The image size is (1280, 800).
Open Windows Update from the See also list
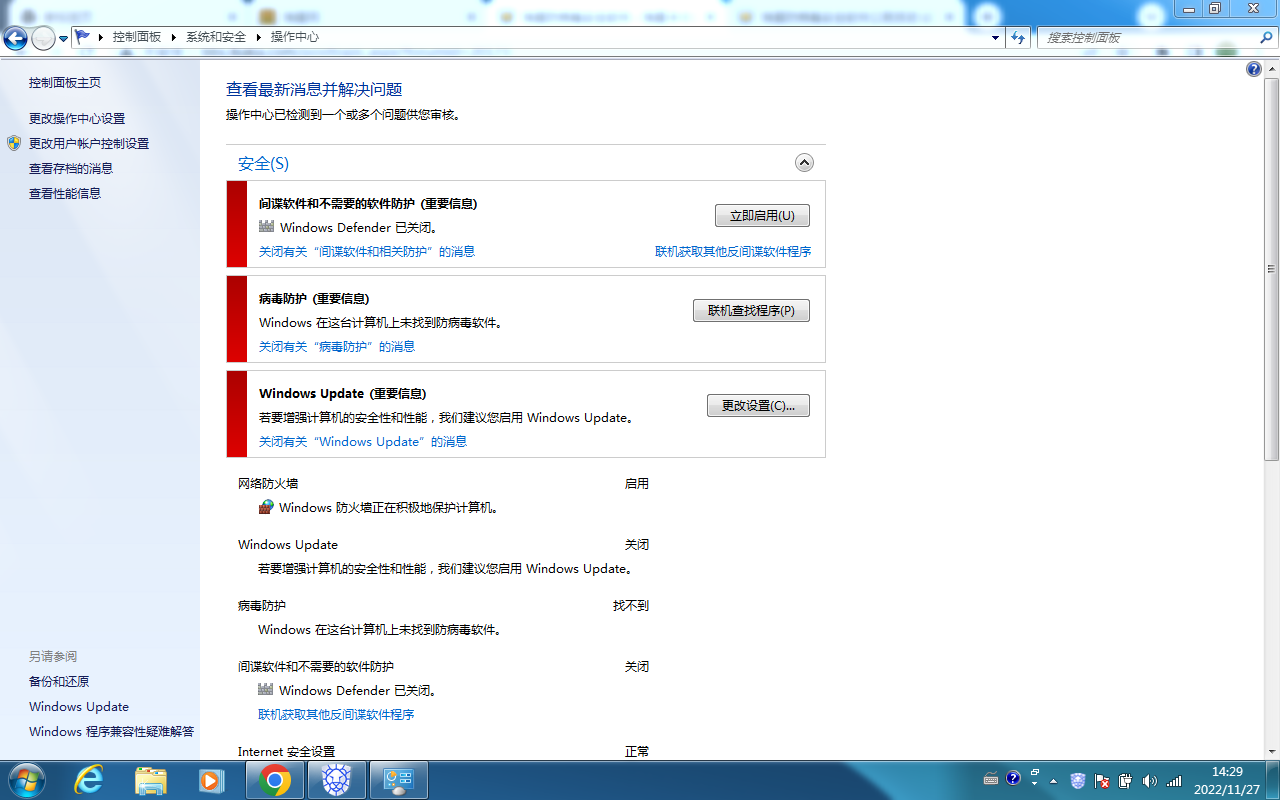[x=79, y=707]
